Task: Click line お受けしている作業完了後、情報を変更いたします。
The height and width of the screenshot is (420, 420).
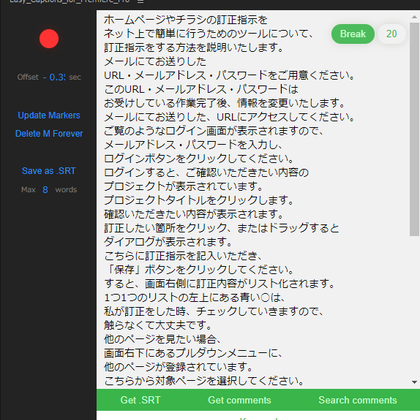Action: click(x=225, y=103)
